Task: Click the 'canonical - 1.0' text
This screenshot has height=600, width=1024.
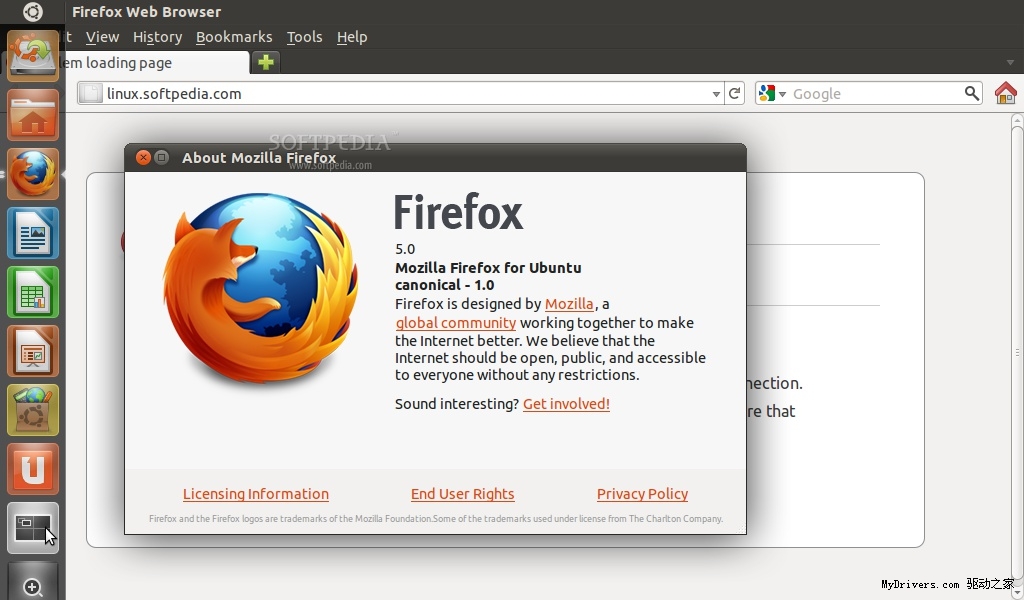Action: [444, 285]
